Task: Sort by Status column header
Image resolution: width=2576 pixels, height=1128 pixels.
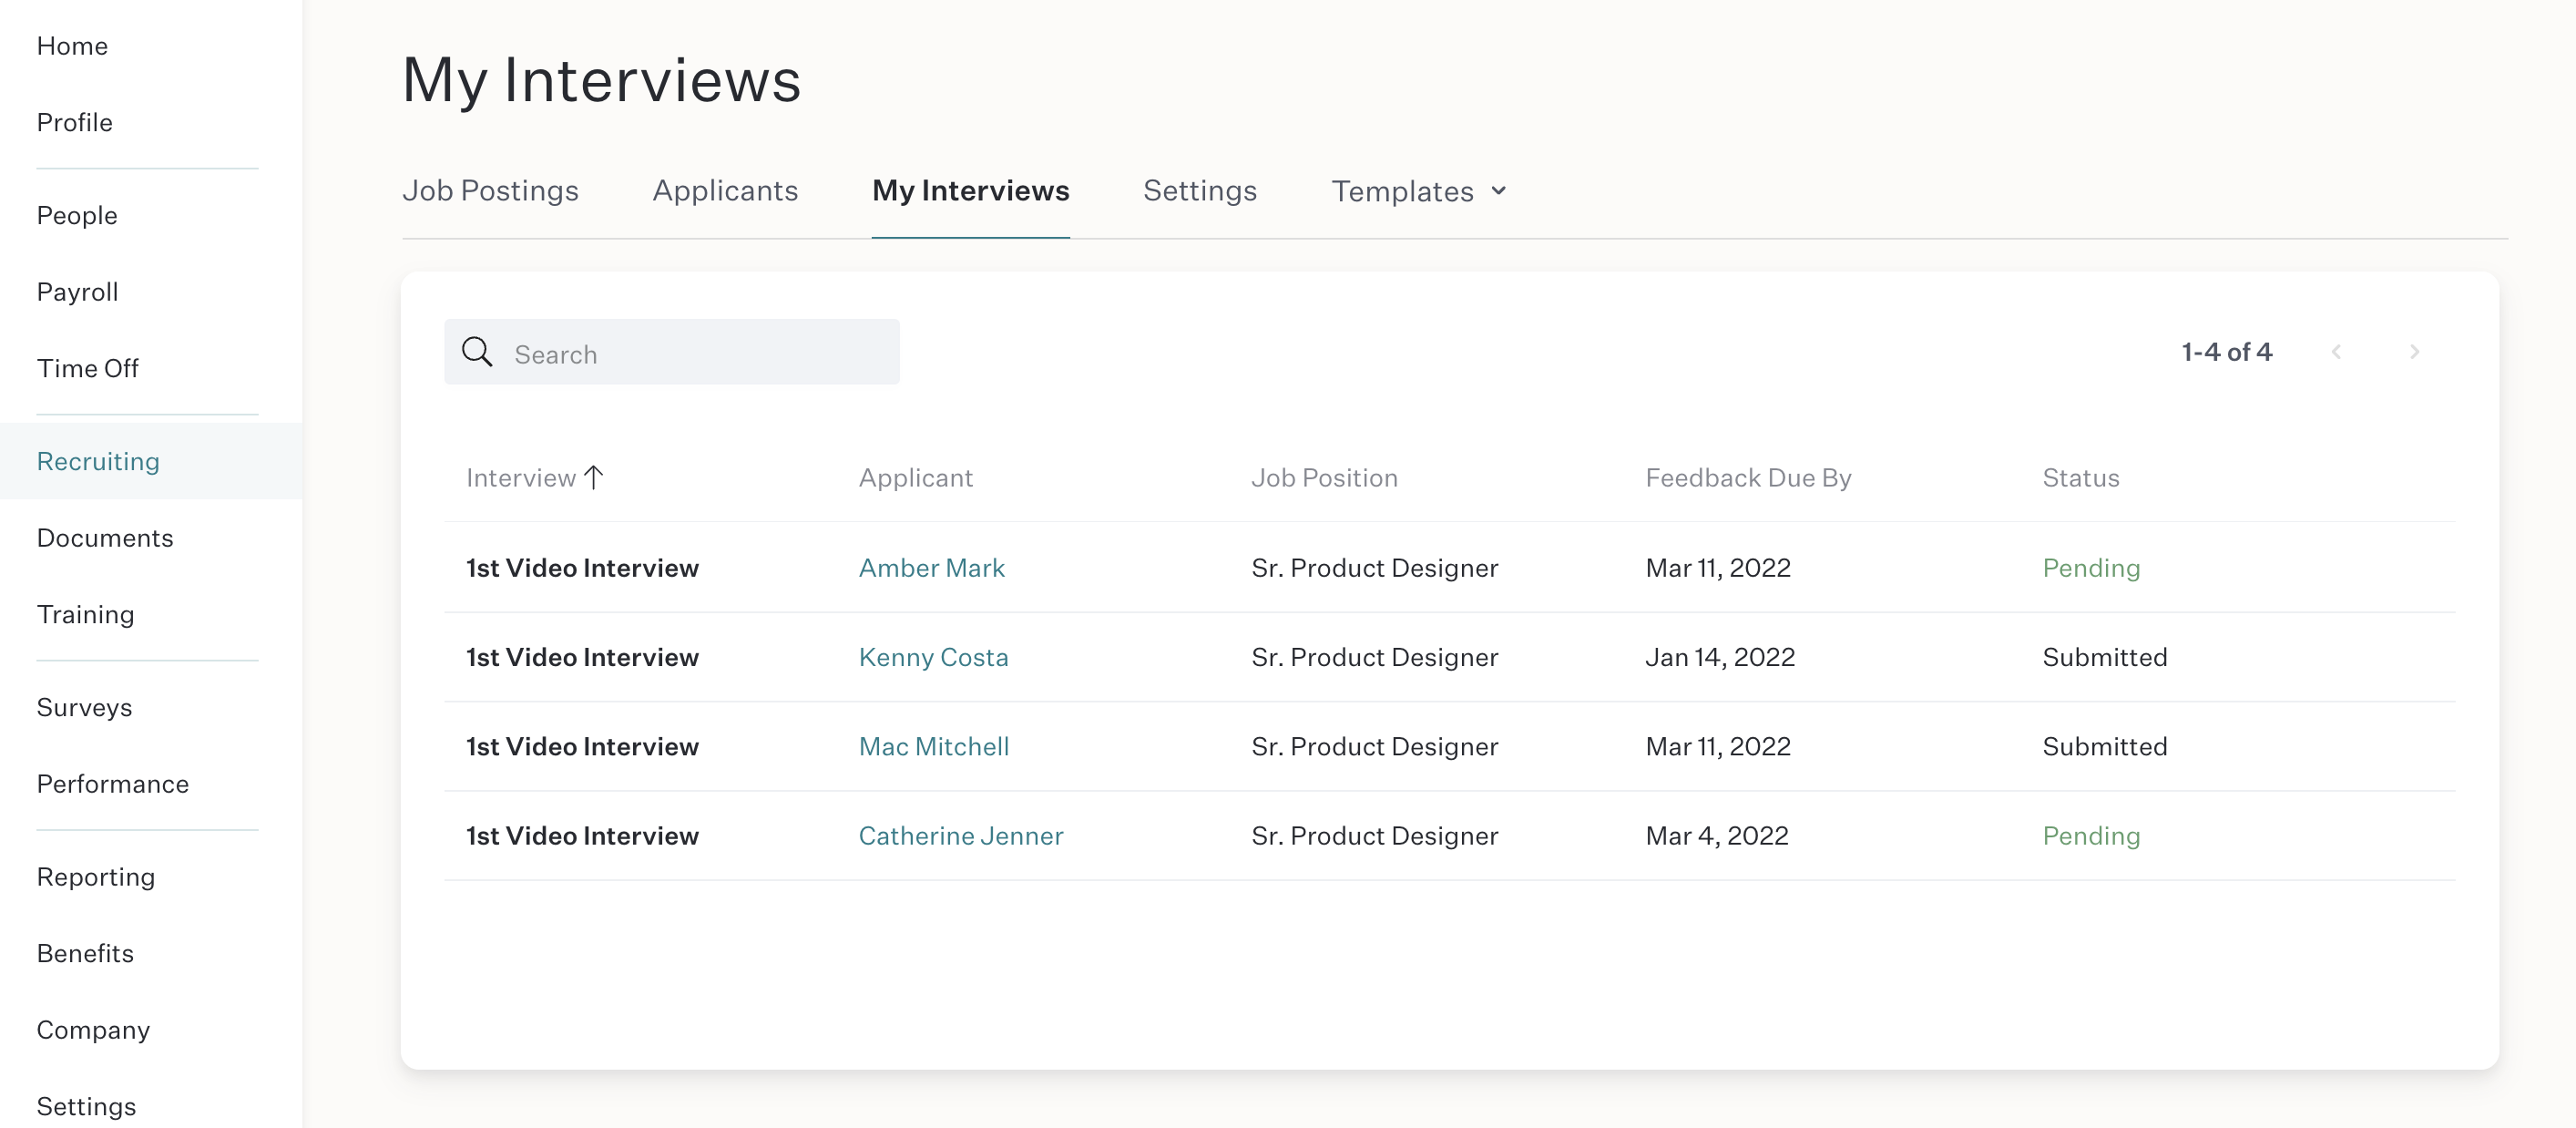Action: pos(2080,477)
